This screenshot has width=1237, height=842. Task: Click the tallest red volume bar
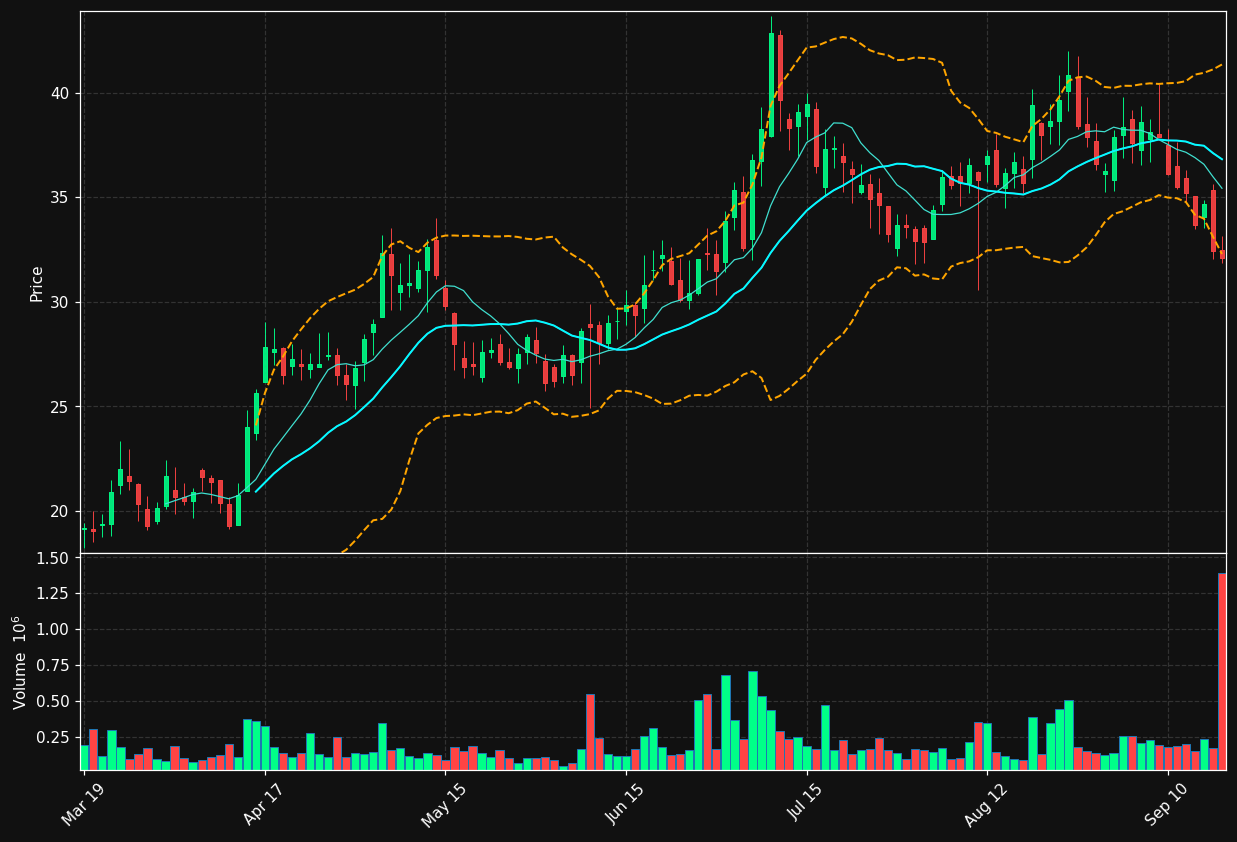[1222, 671]
